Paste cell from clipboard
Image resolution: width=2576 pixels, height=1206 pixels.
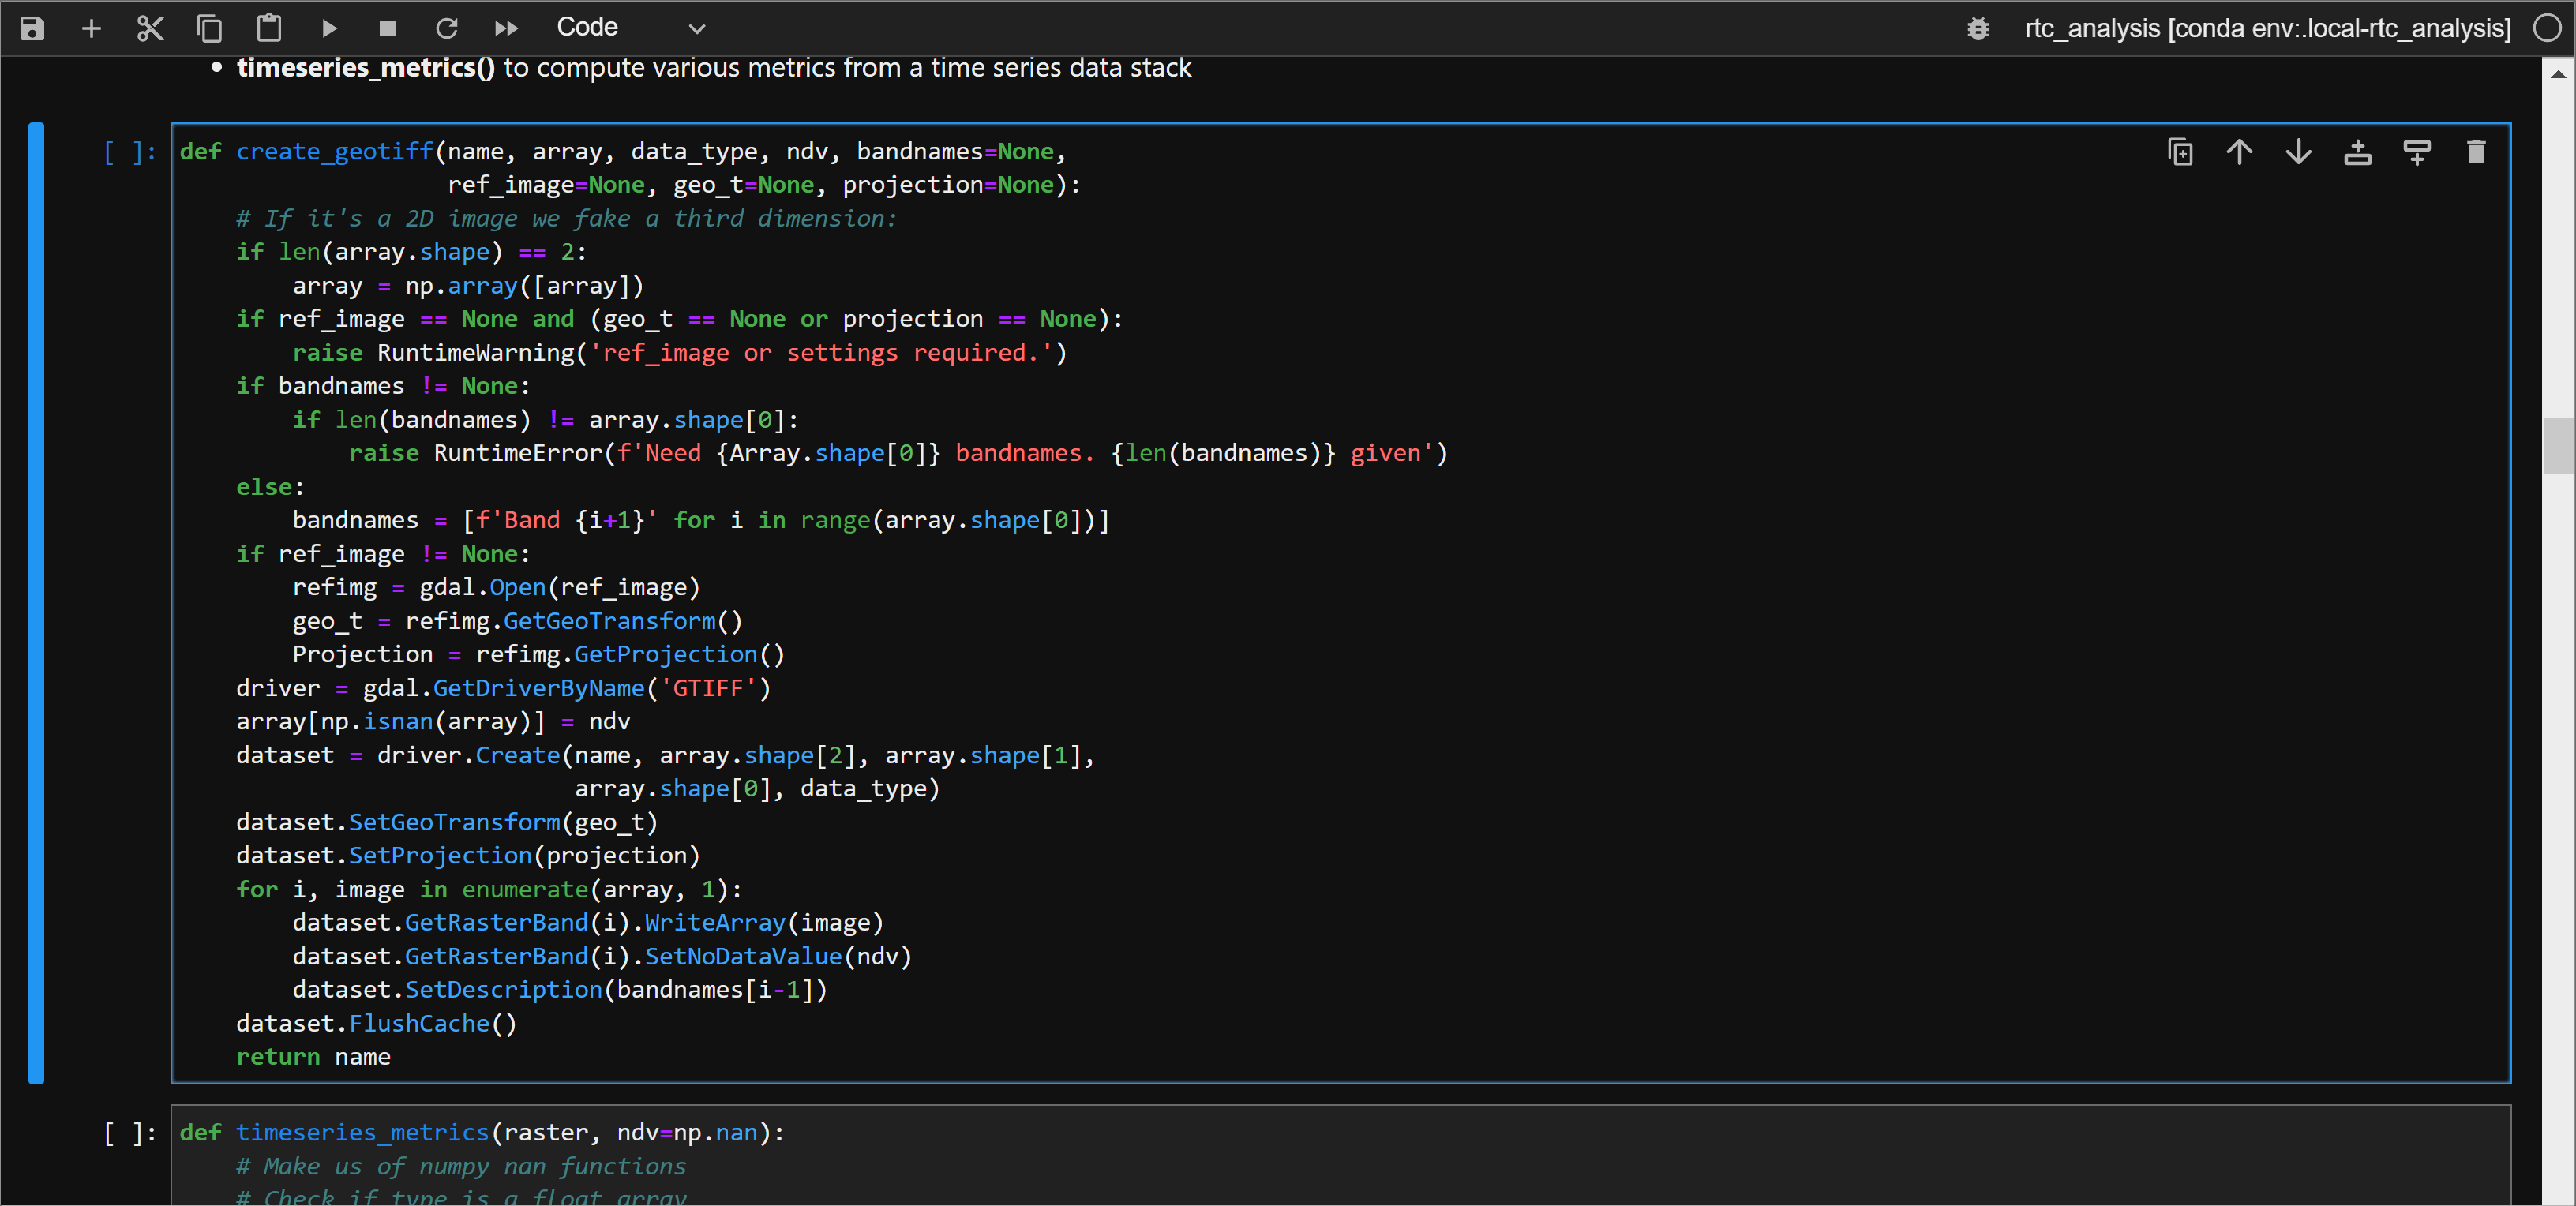pos(268,28)
